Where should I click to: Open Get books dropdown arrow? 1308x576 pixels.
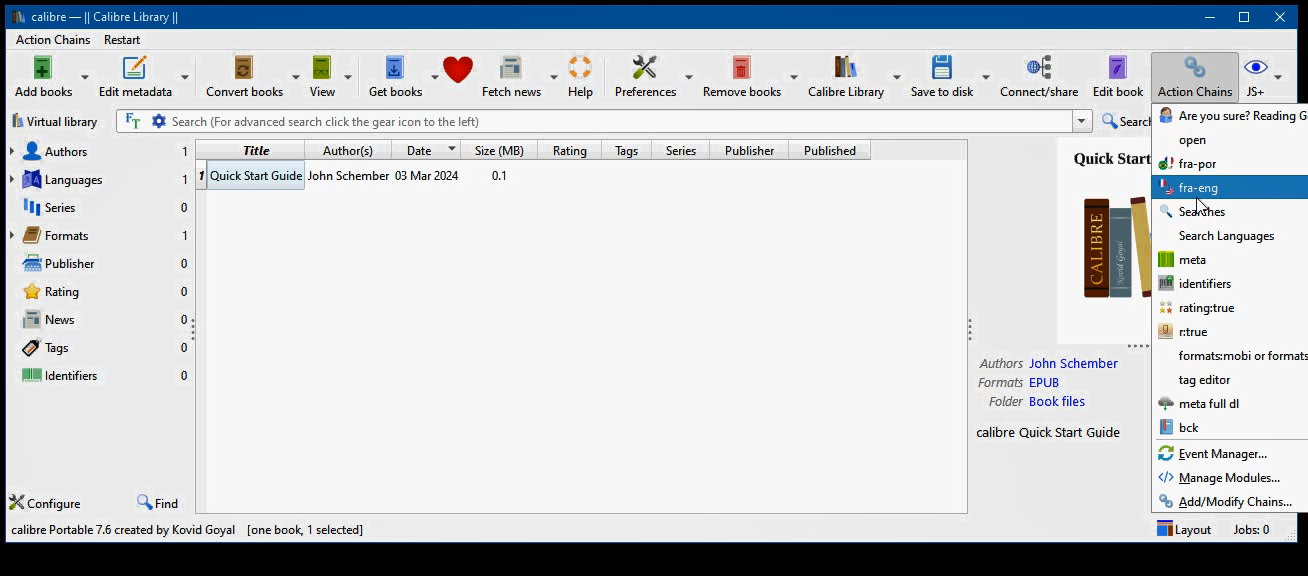point(434,77)
